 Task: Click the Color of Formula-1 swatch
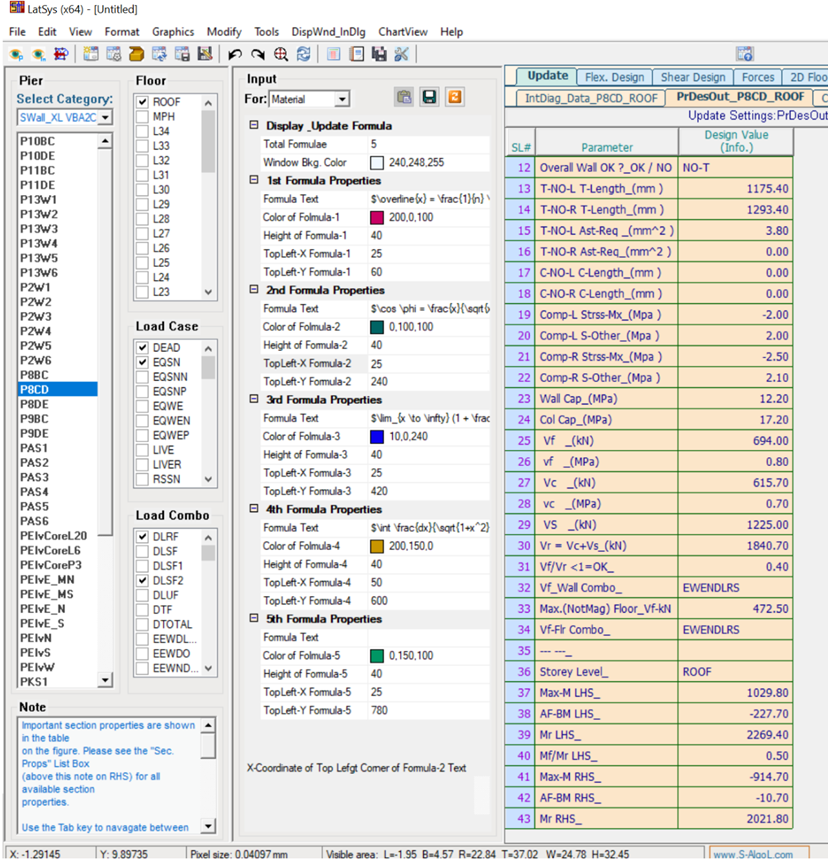(x=377, y=217)
